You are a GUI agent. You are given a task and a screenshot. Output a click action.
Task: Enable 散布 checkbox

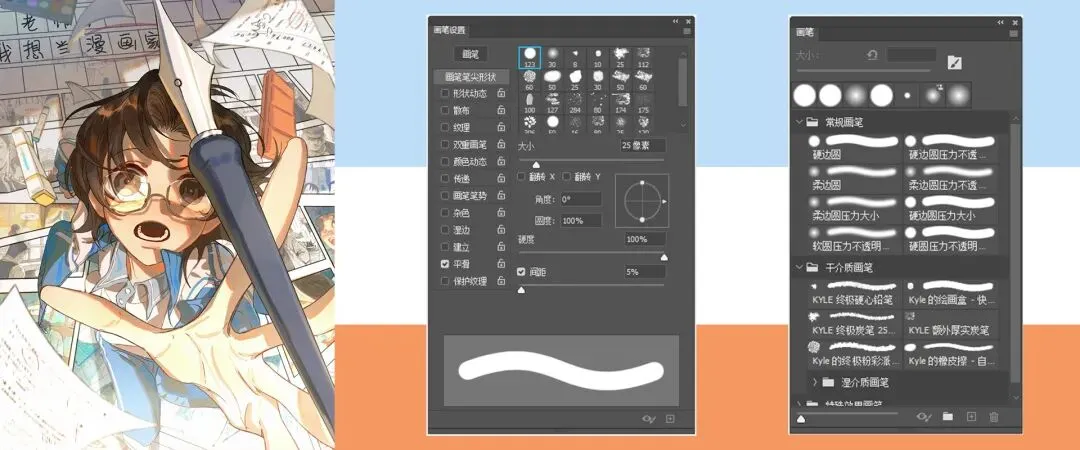pos(445,110)
